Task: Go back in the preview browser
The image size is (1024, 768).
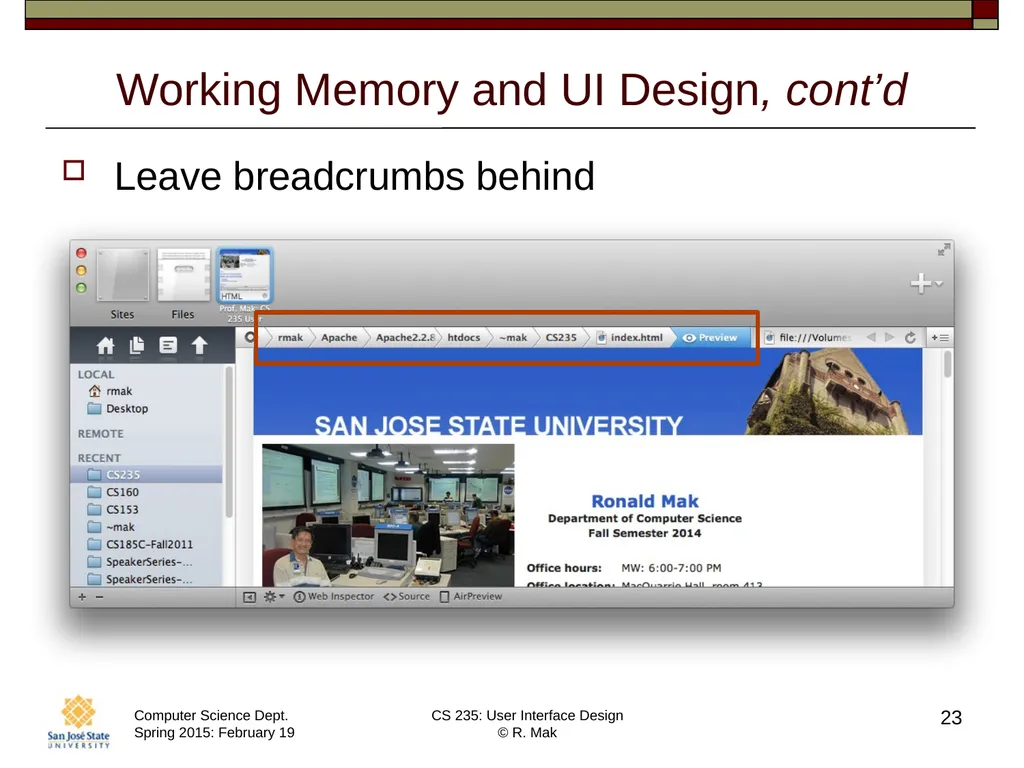Action: 871,337
